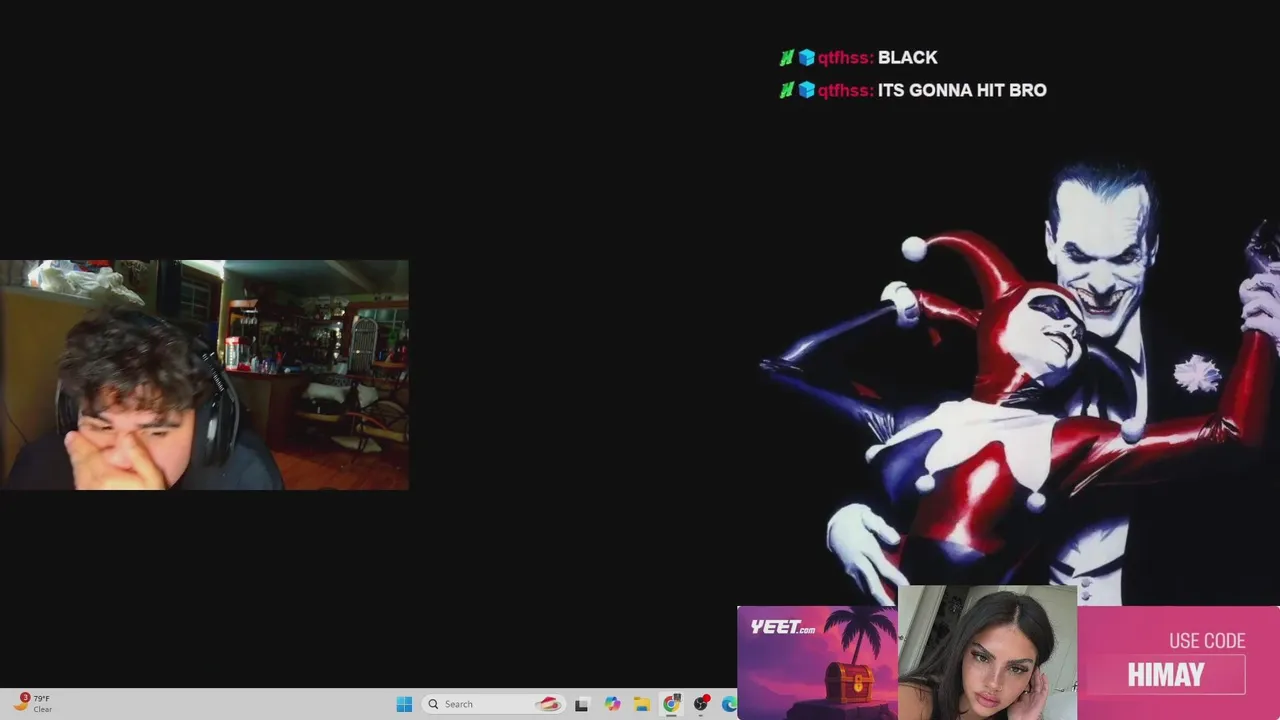
Task: Click the chat message 'ITS GONNA HIT BRO'
Action: pos(962,90)
